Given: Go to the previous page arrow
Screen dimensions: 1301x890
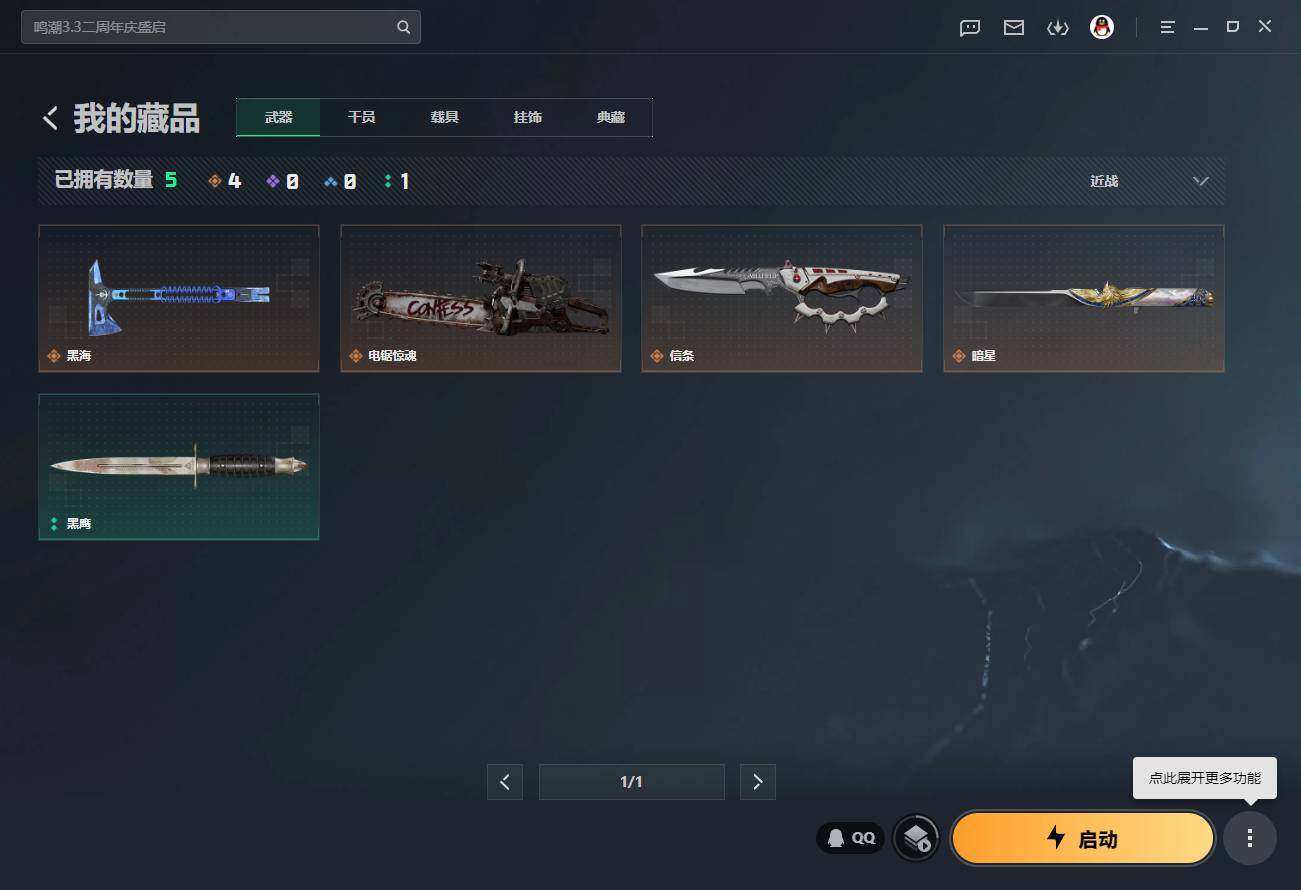Looking at the screenshot, I should click(505, 782).
